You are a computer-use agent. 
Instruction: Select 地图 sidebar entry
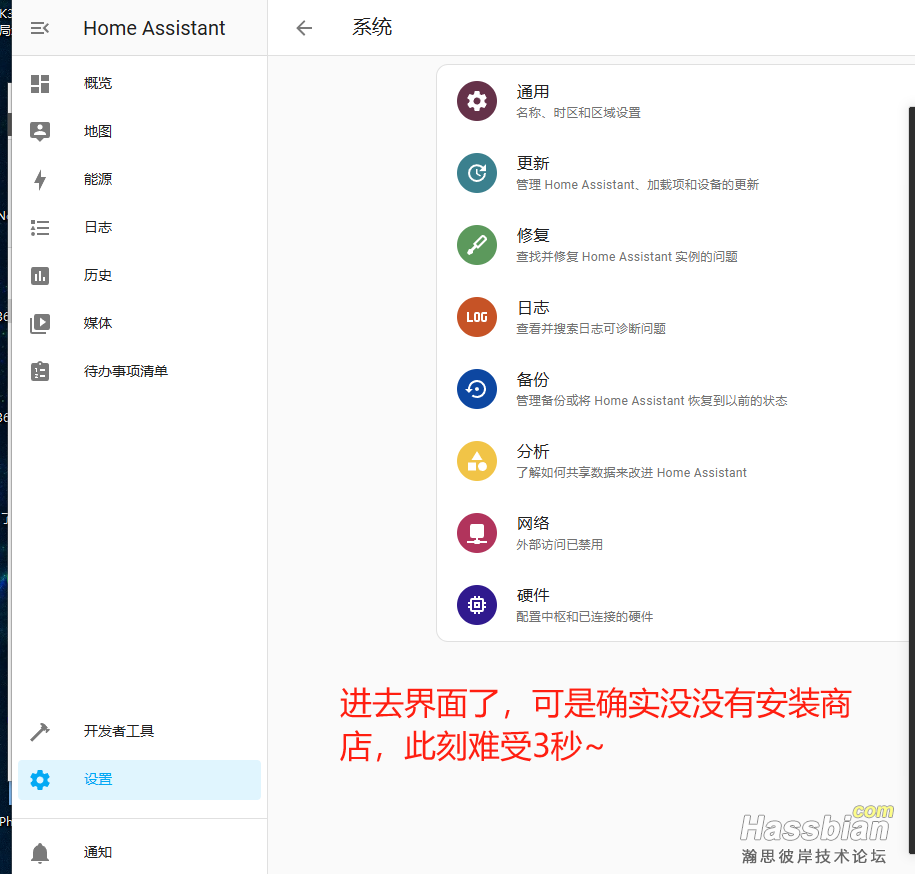[139, 131]
